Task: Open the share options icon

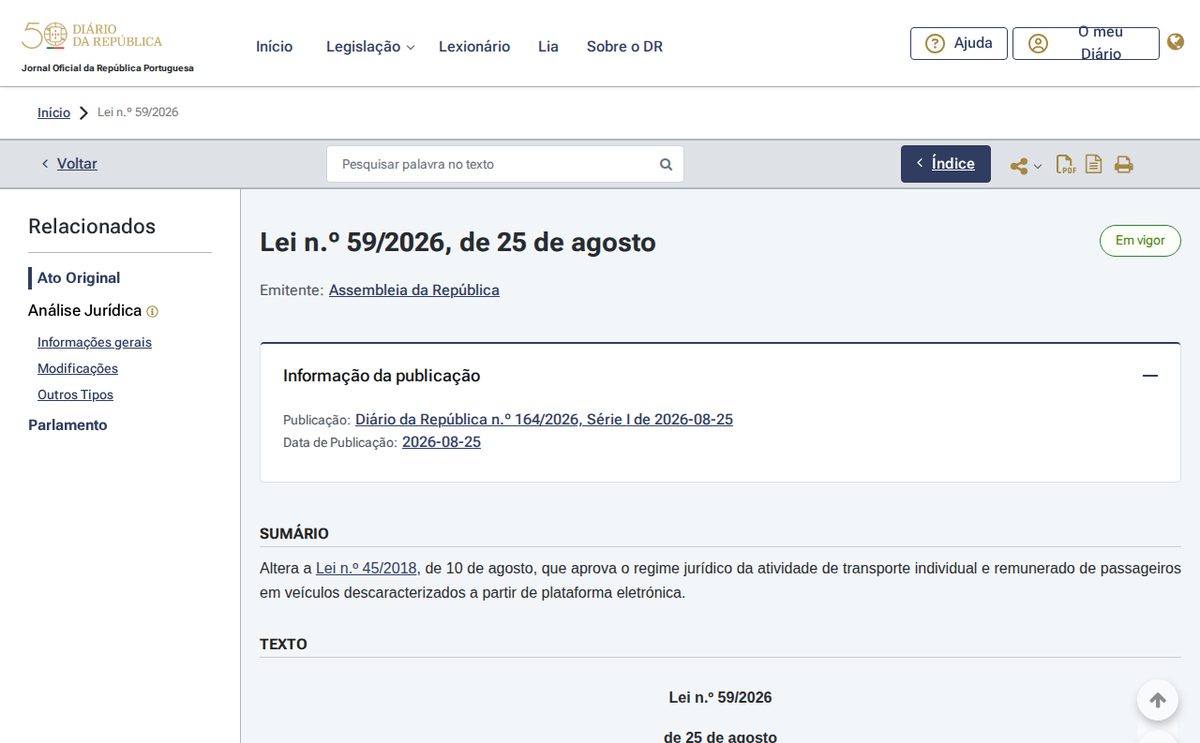Action: click(1020, 165)
